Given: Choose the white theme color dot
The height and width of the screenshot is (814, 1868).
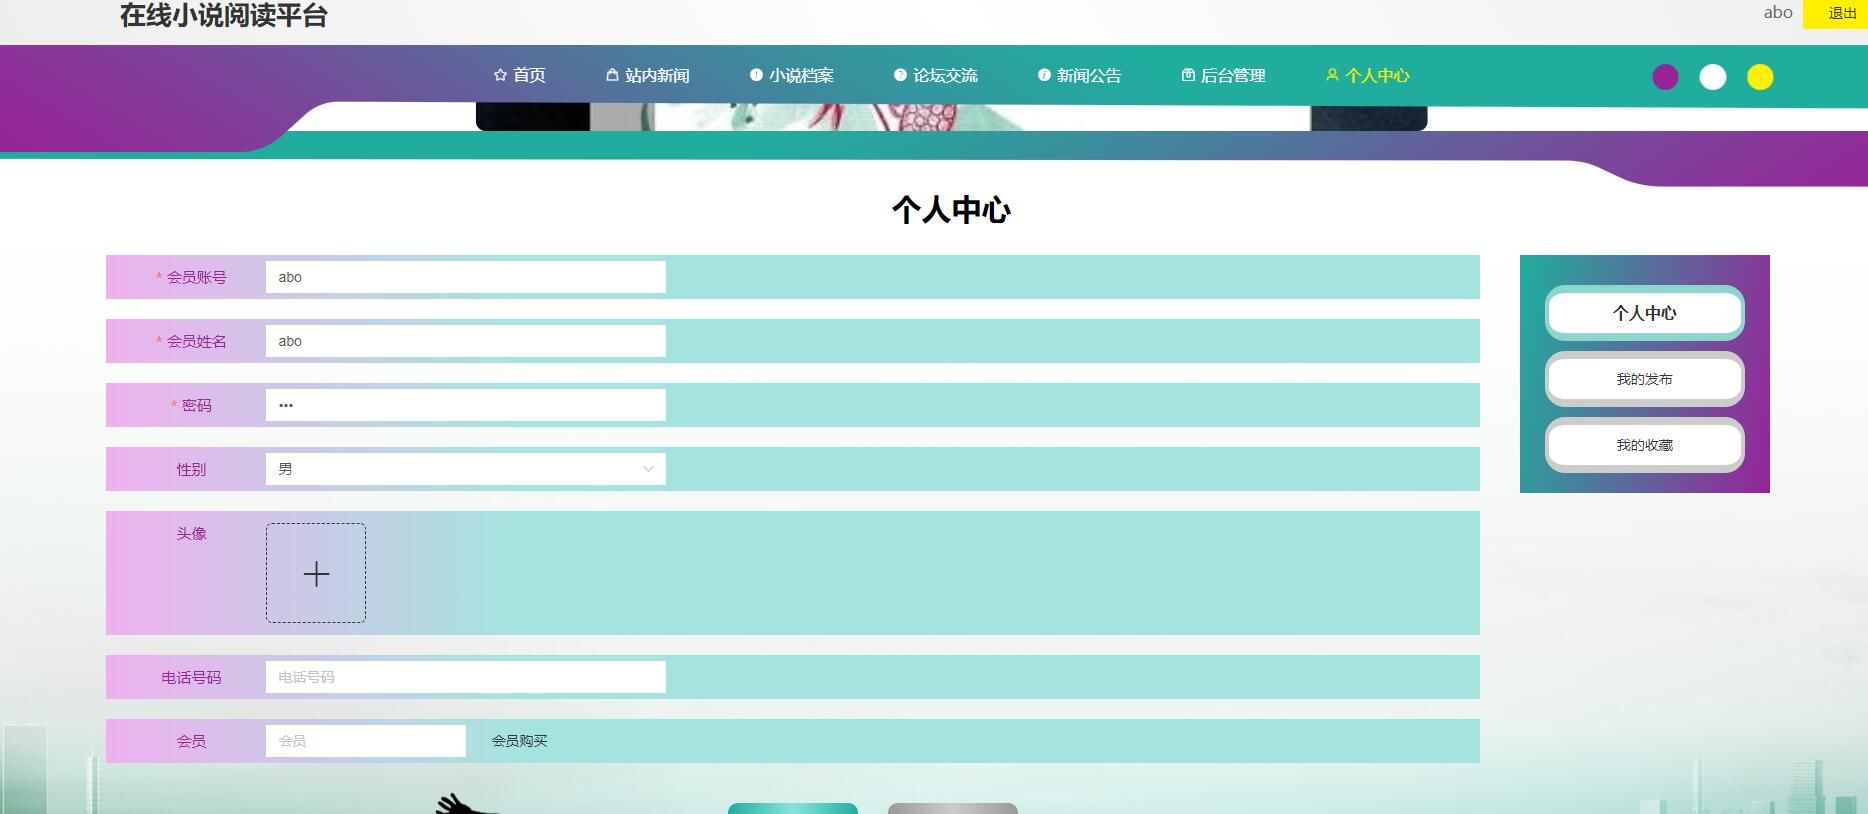Looking at the screenshot, I should 1713,77.
